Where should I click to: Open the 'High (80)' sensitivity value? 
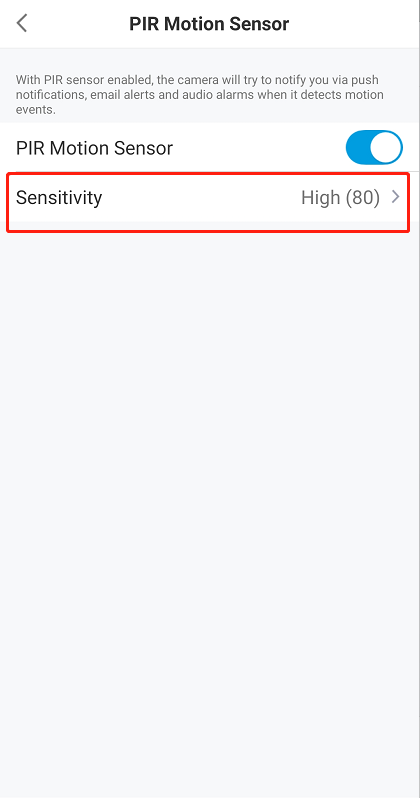tap(341, 197)
